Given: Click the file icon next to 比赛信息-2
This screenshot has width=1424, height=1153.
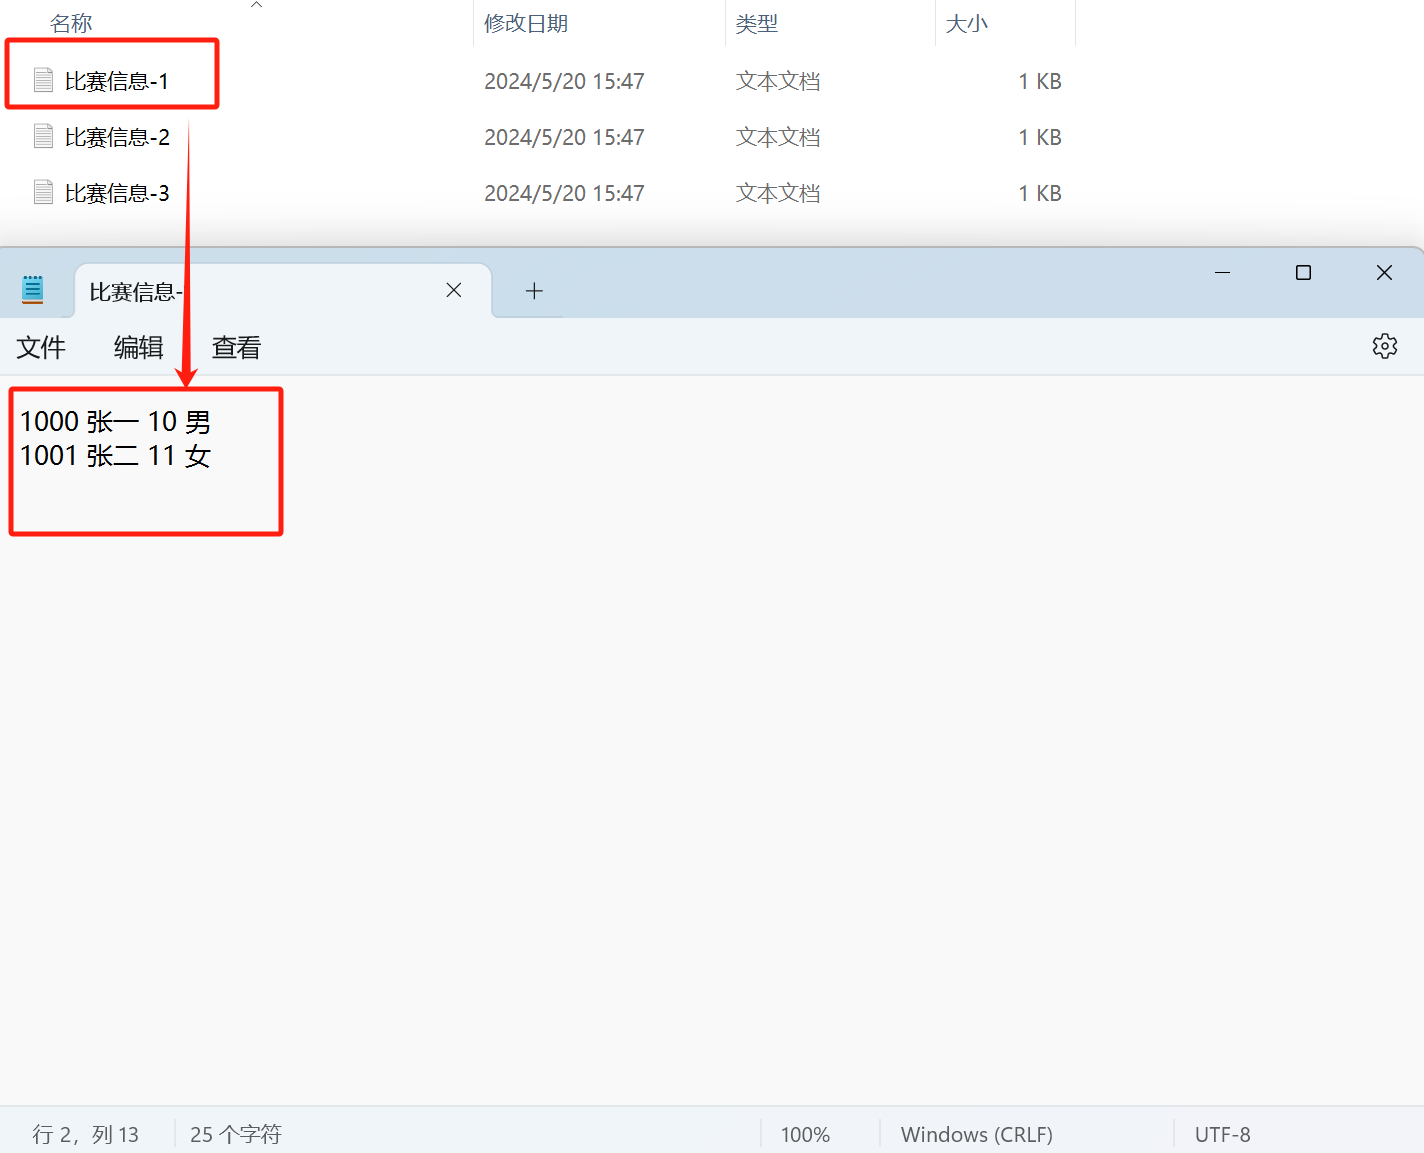Looking at the screenshot, I should pos(43,136).
